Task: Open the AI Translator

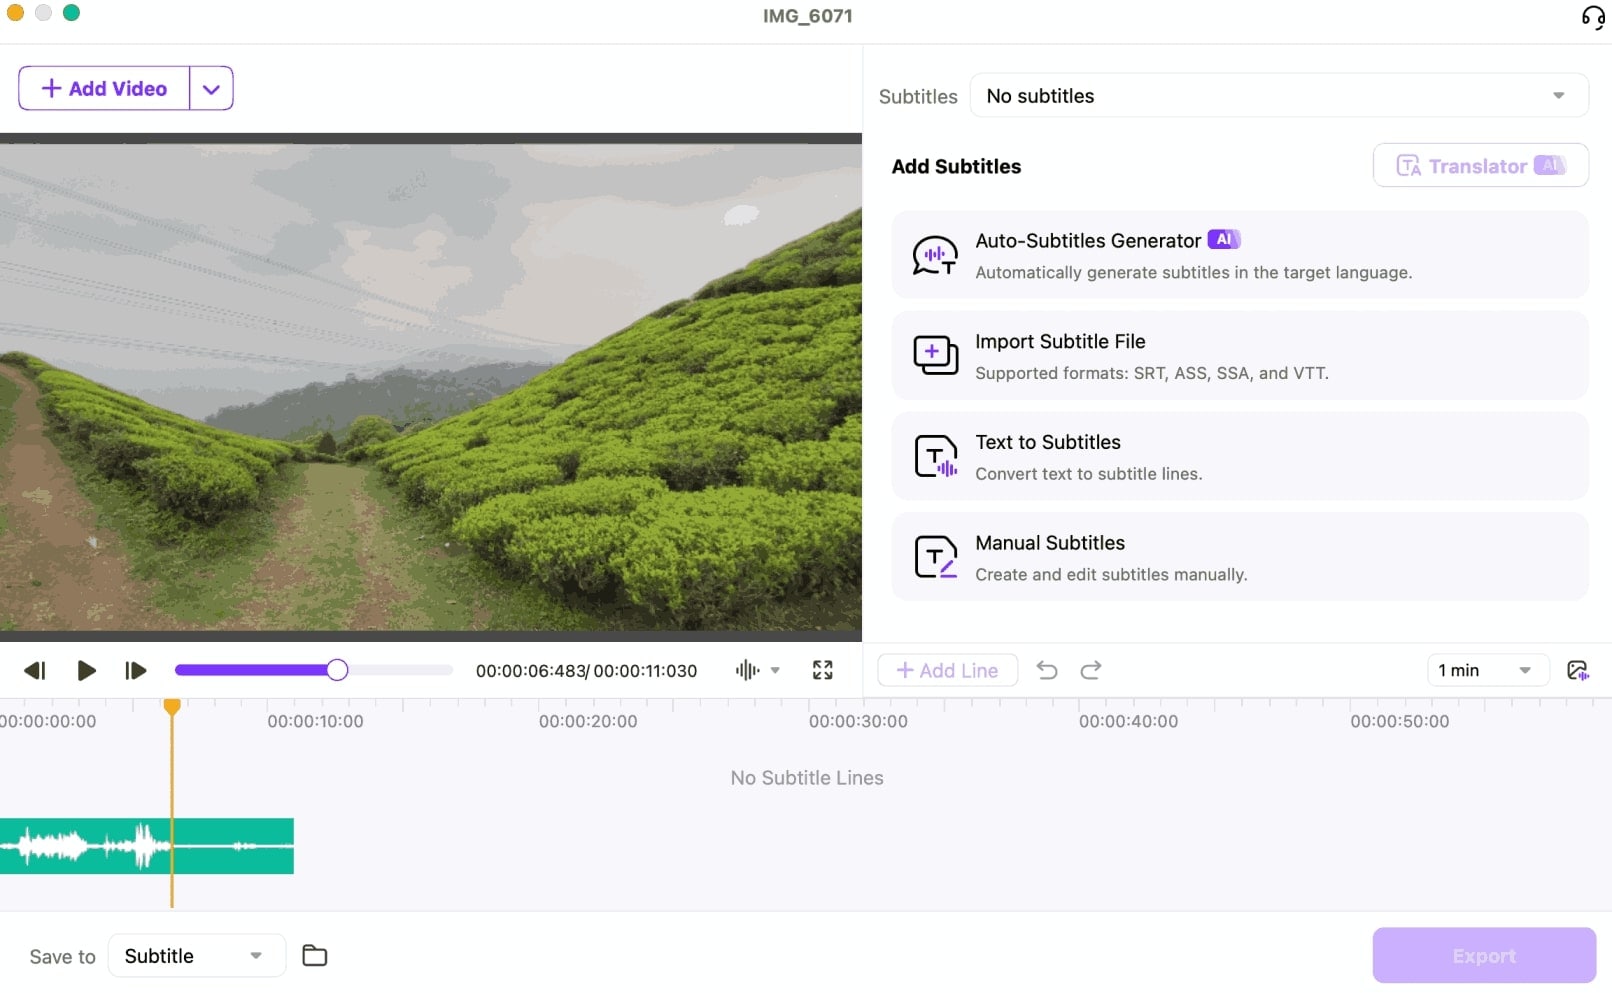Action: click(x=1480, y=166)
